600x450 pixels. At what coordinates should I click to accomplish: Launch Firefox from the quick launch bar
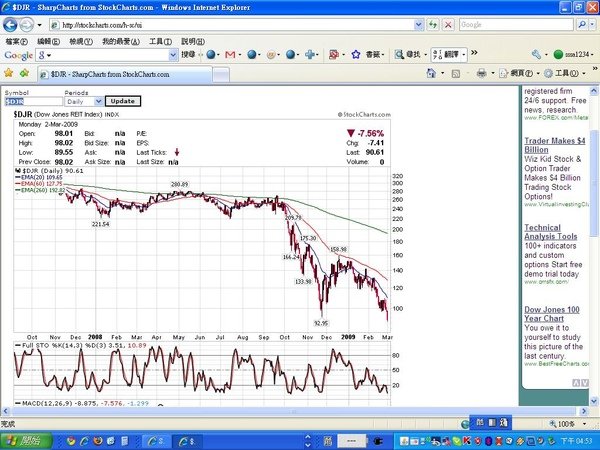98,441
